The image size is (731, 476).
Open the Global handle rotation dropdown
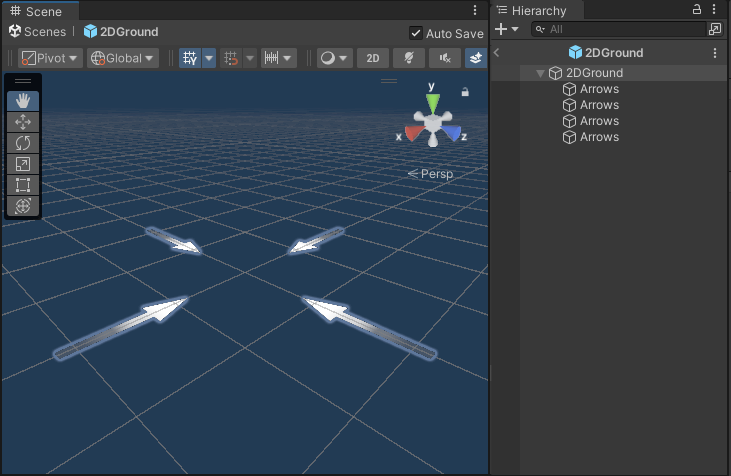pos(123,58)
